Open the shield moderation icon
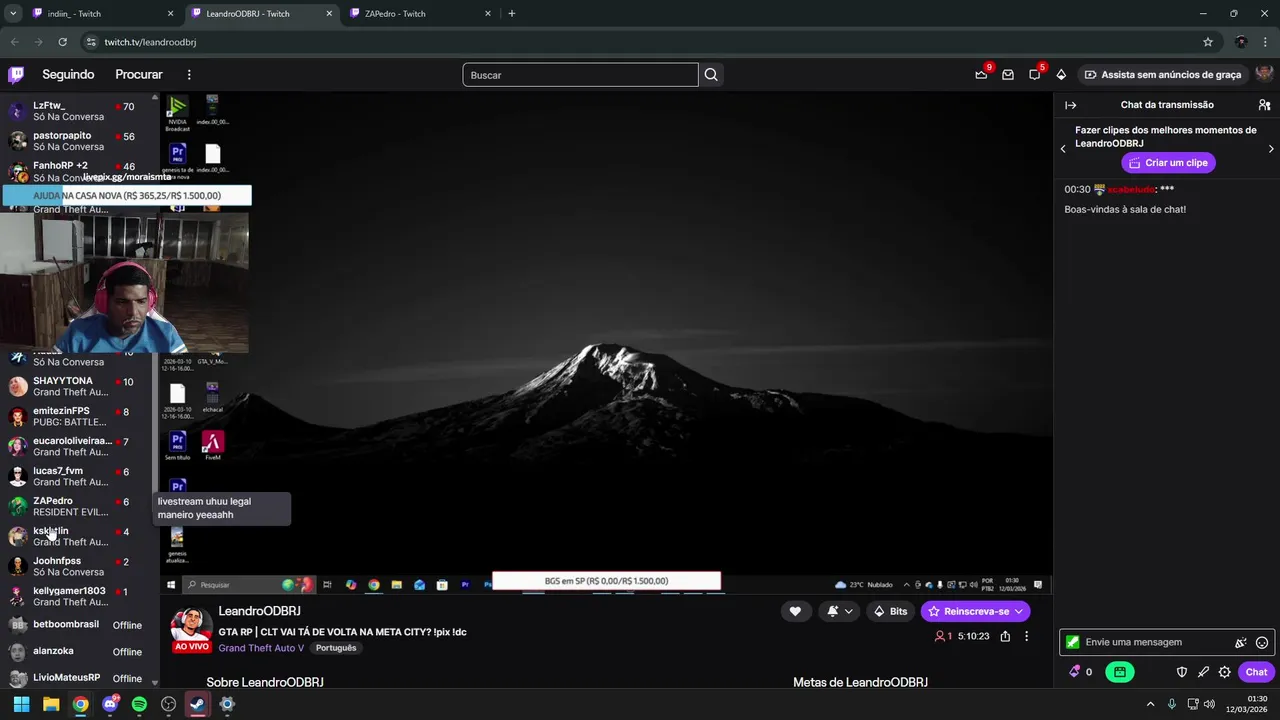Screen dimensions: 1280x720 [1181, 672]
